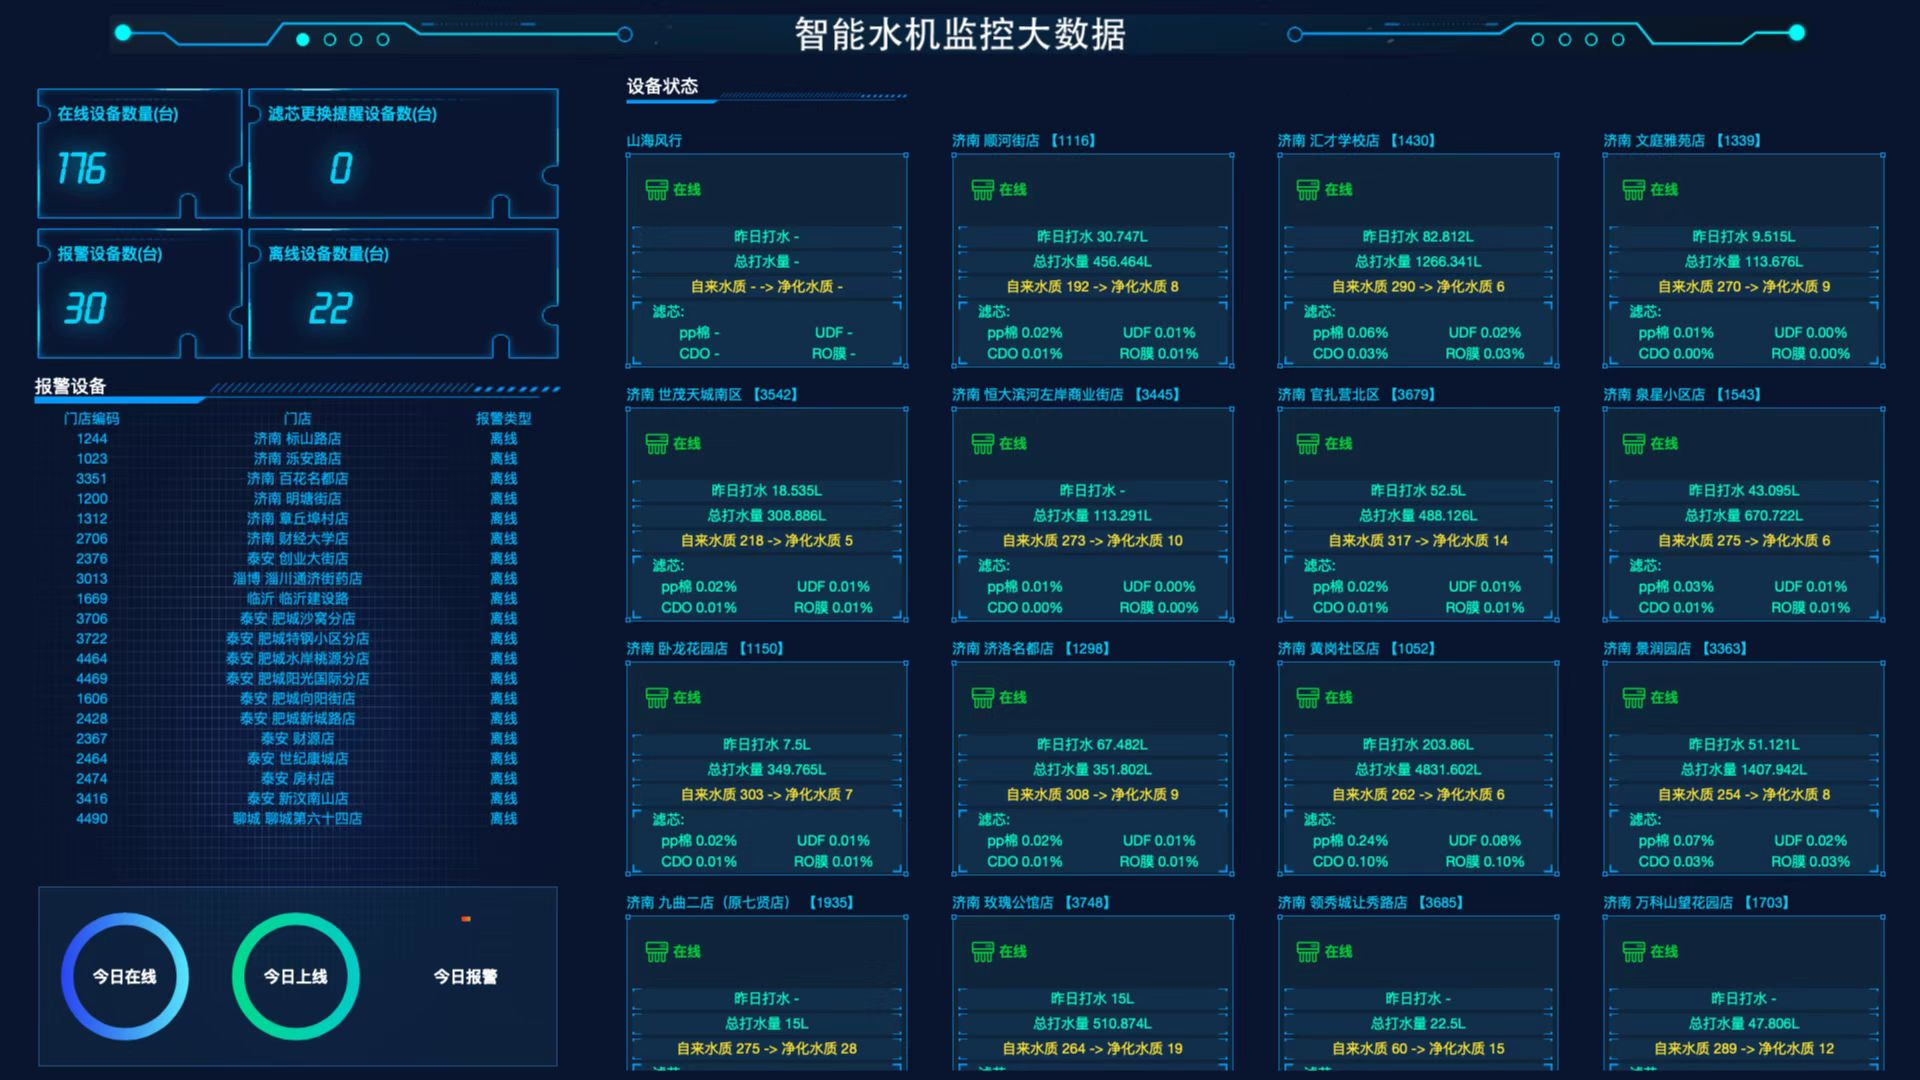Select alarm row 聊城 聊城第六十四店
Viewport: 1920px width, 1080px height.
[297, 818]
